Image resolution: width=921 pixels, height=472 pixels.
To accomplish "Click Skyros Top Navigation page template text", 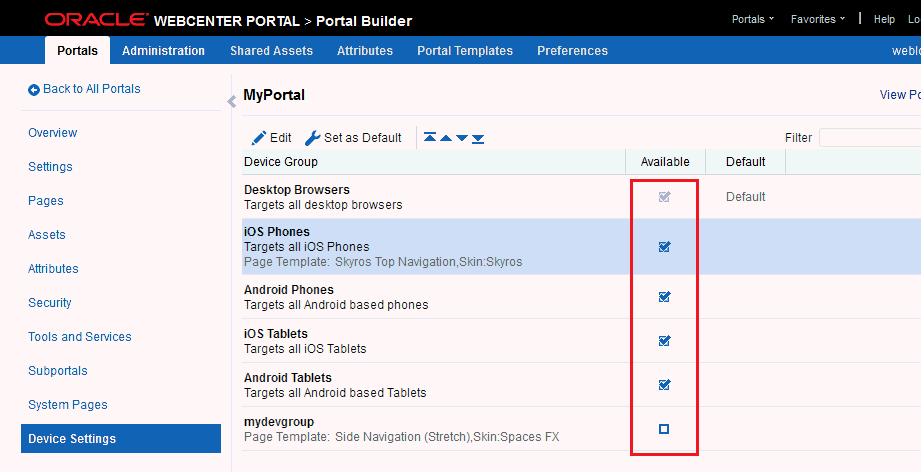I will 395,262.
